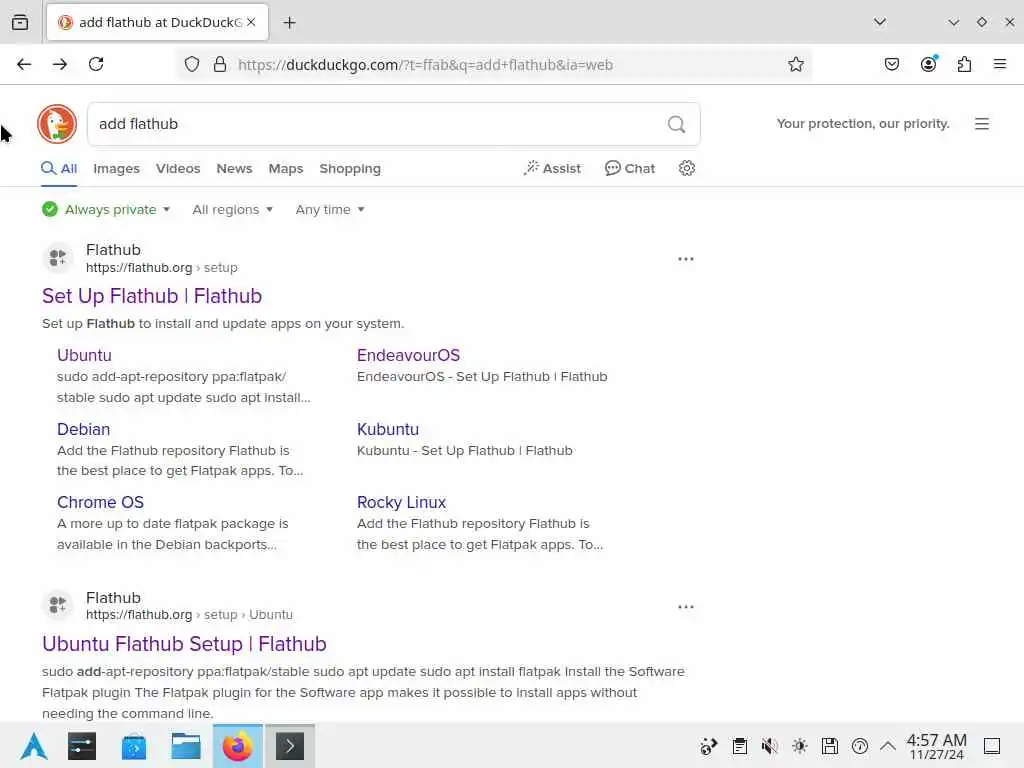Image resolution: width=1024 pixels, height=768 pixels.
Task: Open DuckDuckGo side hamburger menu
Action: point(982,124)
